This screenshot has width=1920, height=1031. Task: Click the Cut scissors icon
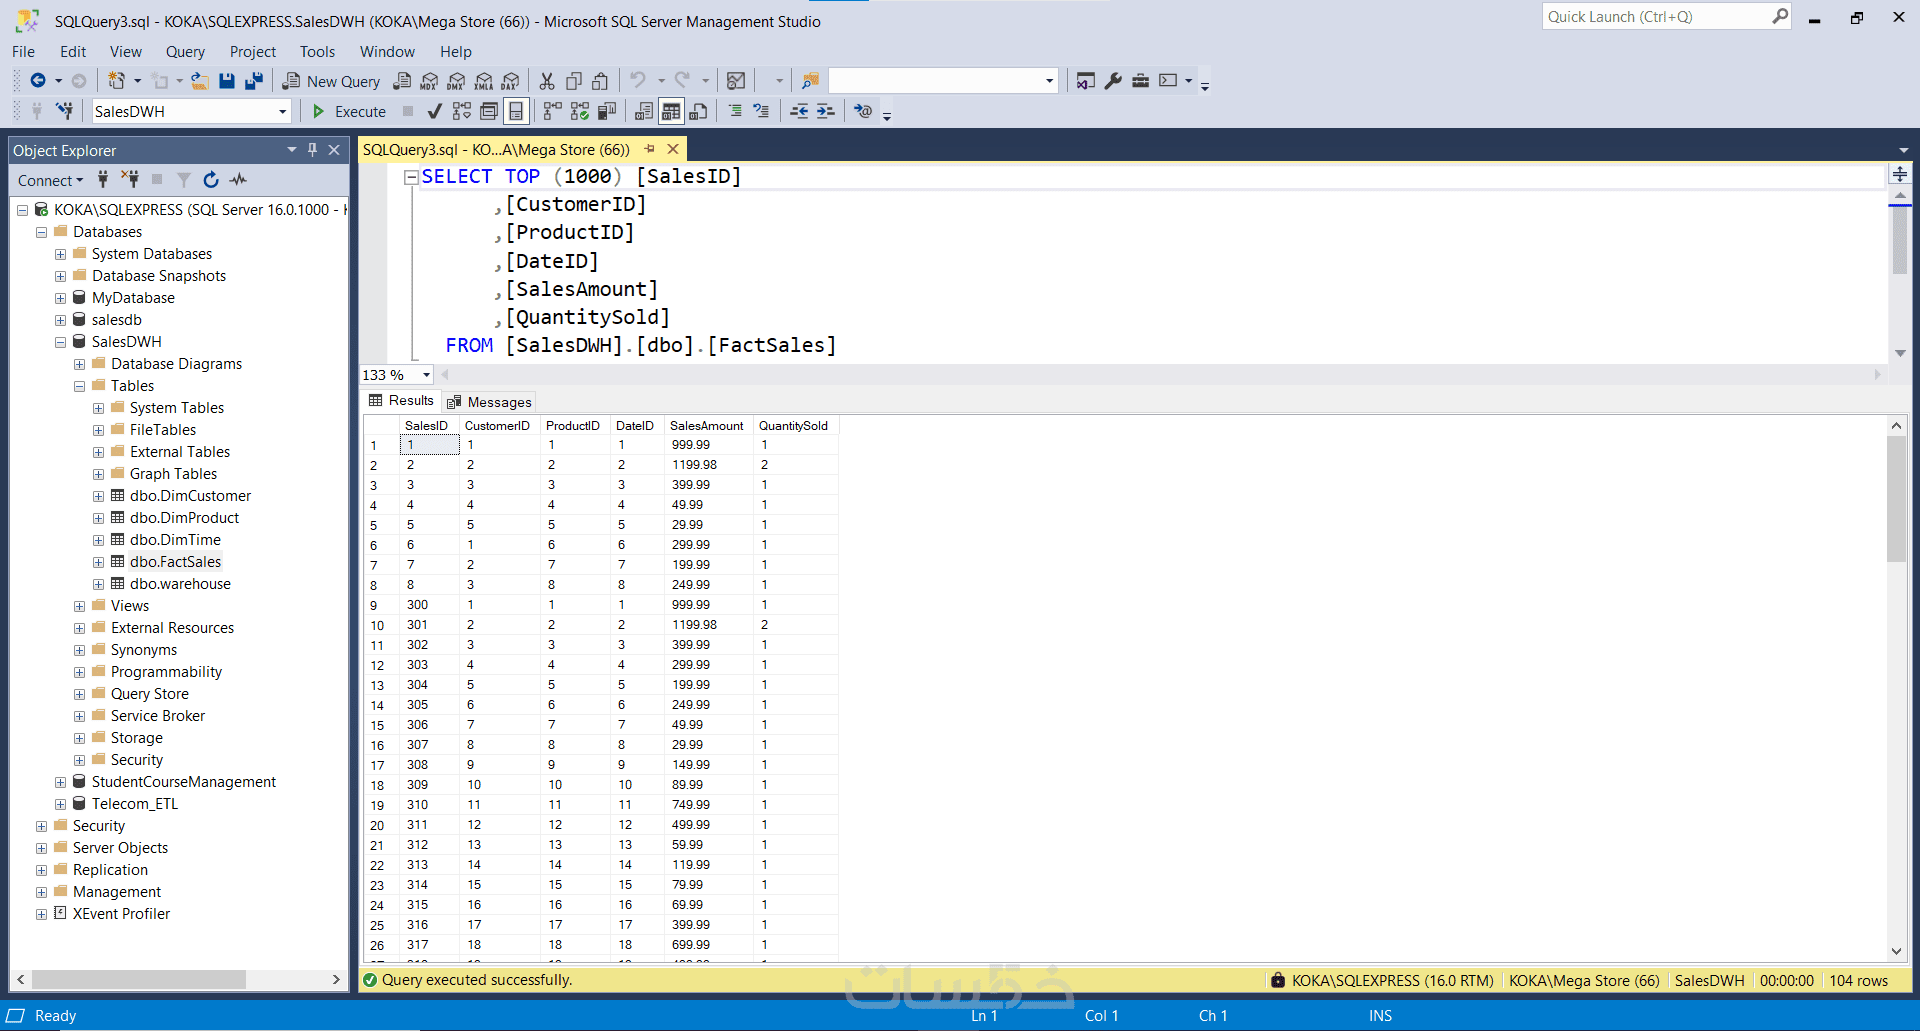[547, 81]
